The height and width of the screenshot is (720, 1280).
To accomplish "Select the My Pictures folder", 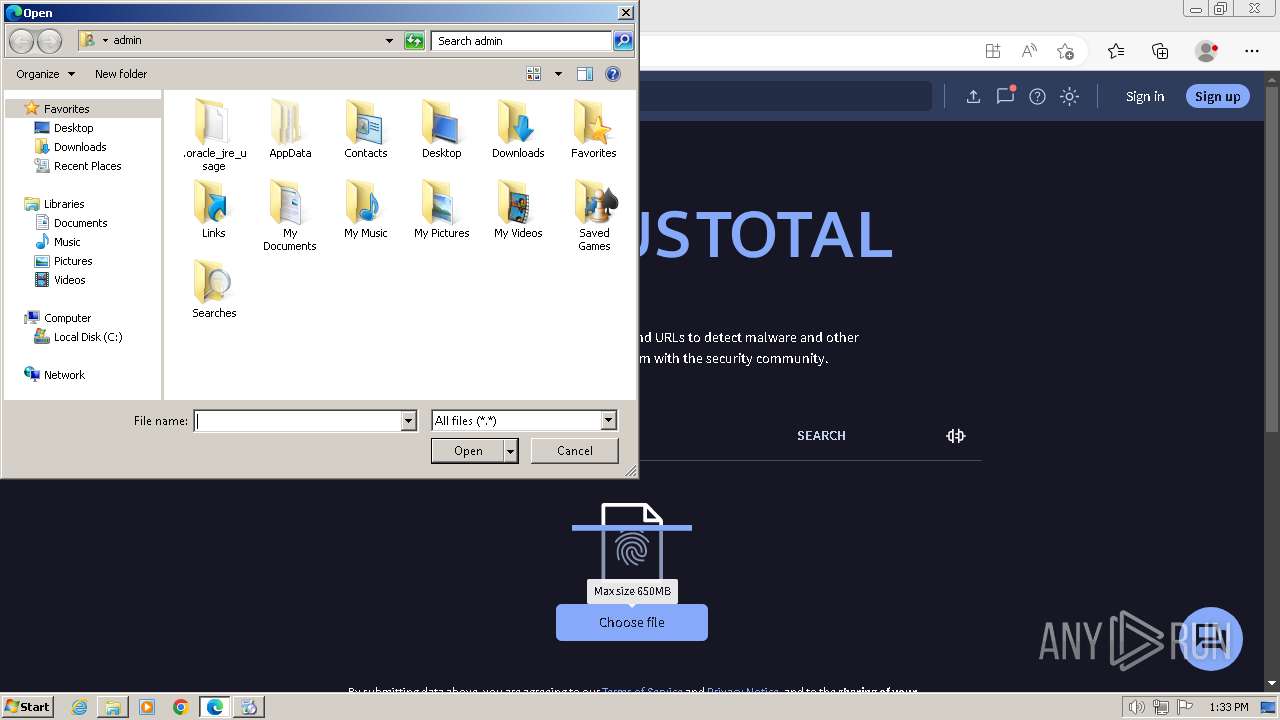I will tap(442, 208).
